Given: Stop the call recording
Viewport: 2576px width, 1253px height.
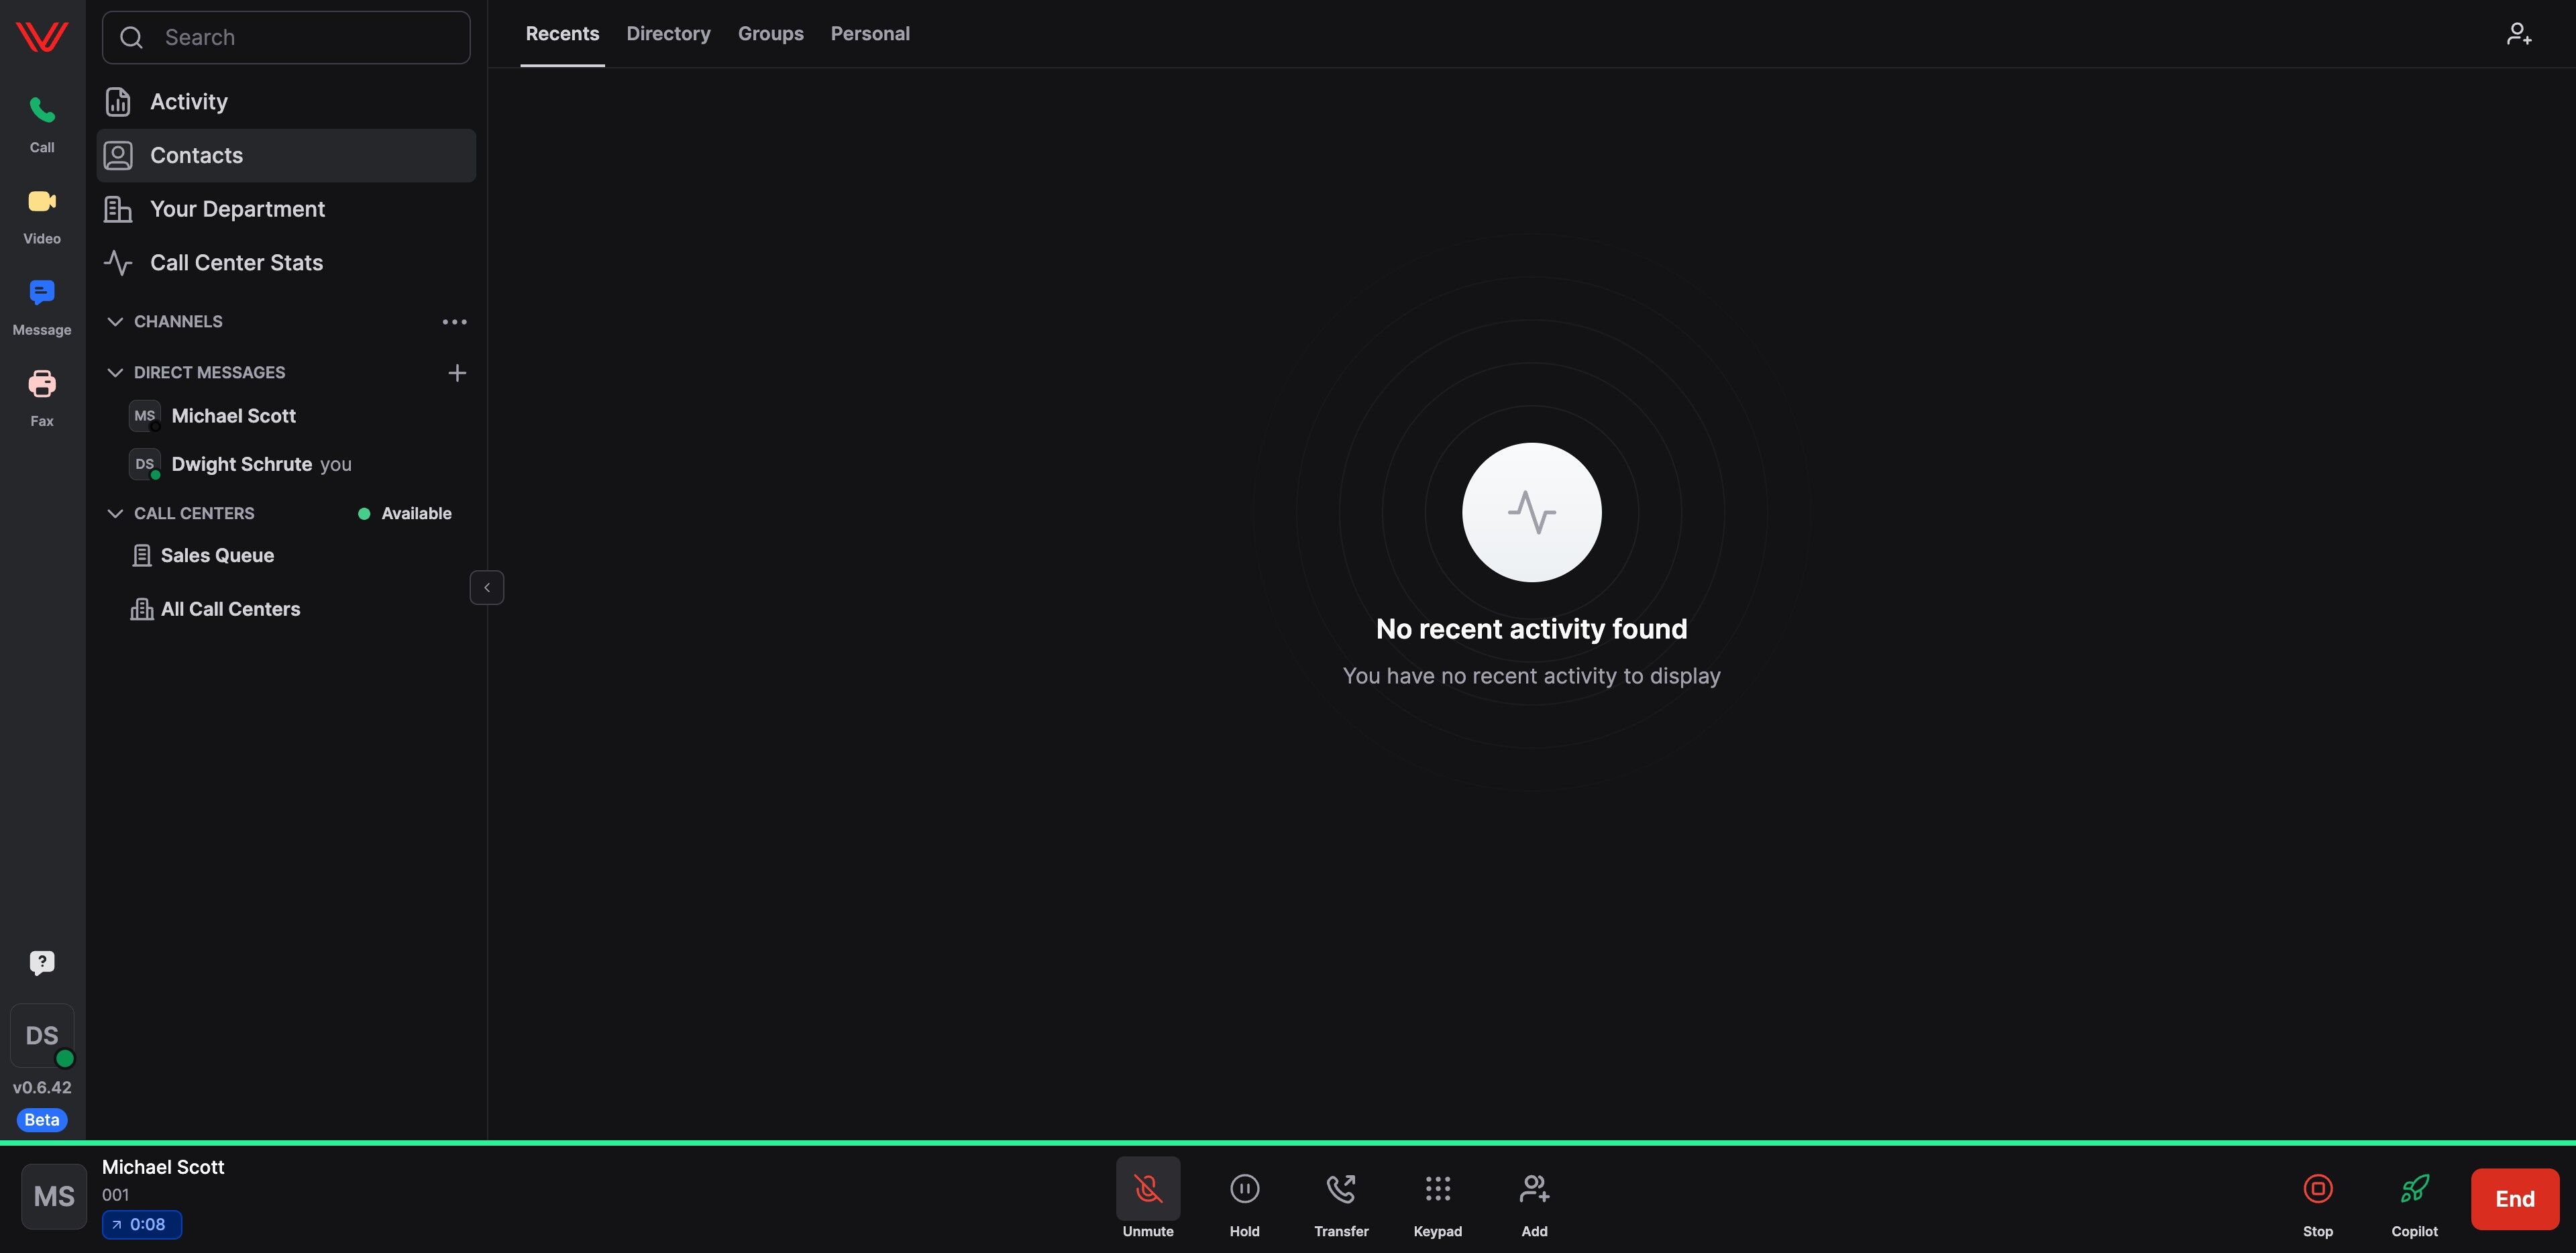Looking at the screenshot, I should click(2317, 1189).
